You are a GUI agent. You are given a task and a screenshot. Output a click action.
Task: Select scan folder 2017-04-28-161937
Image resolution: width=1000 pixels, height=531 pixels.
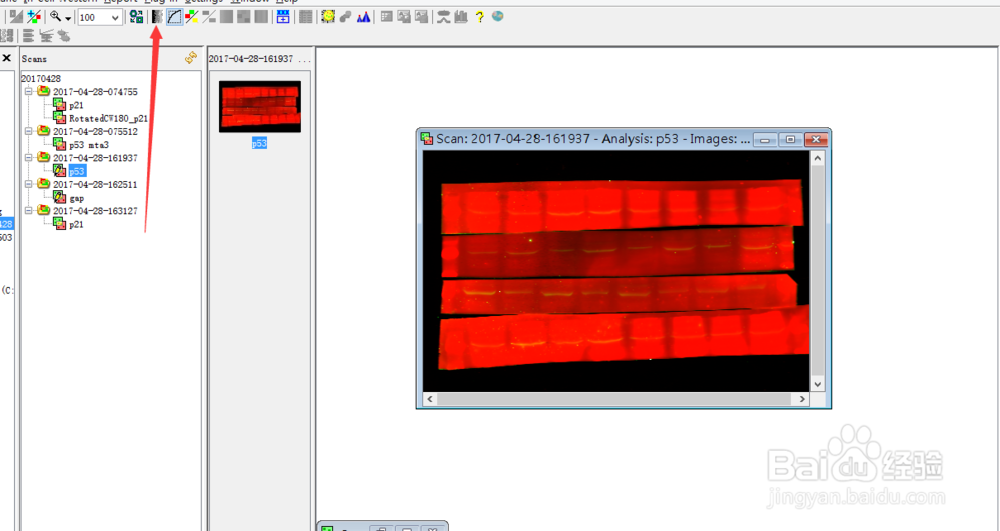pyautogui.click(x=95, y=157)
